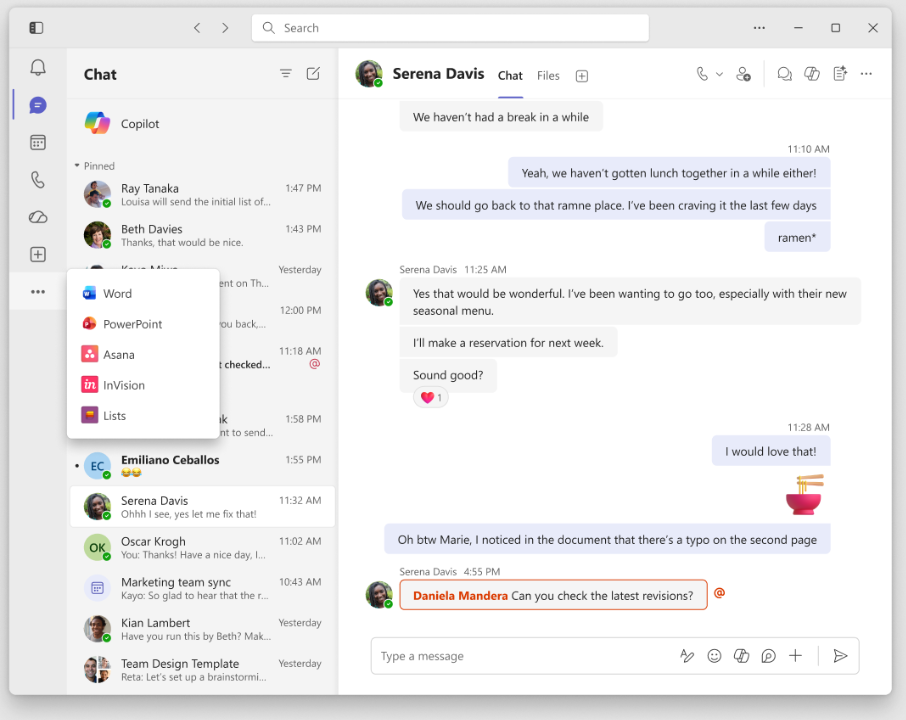
Task: Open the Ray Tanaka conversation
Action: (200, 194)
